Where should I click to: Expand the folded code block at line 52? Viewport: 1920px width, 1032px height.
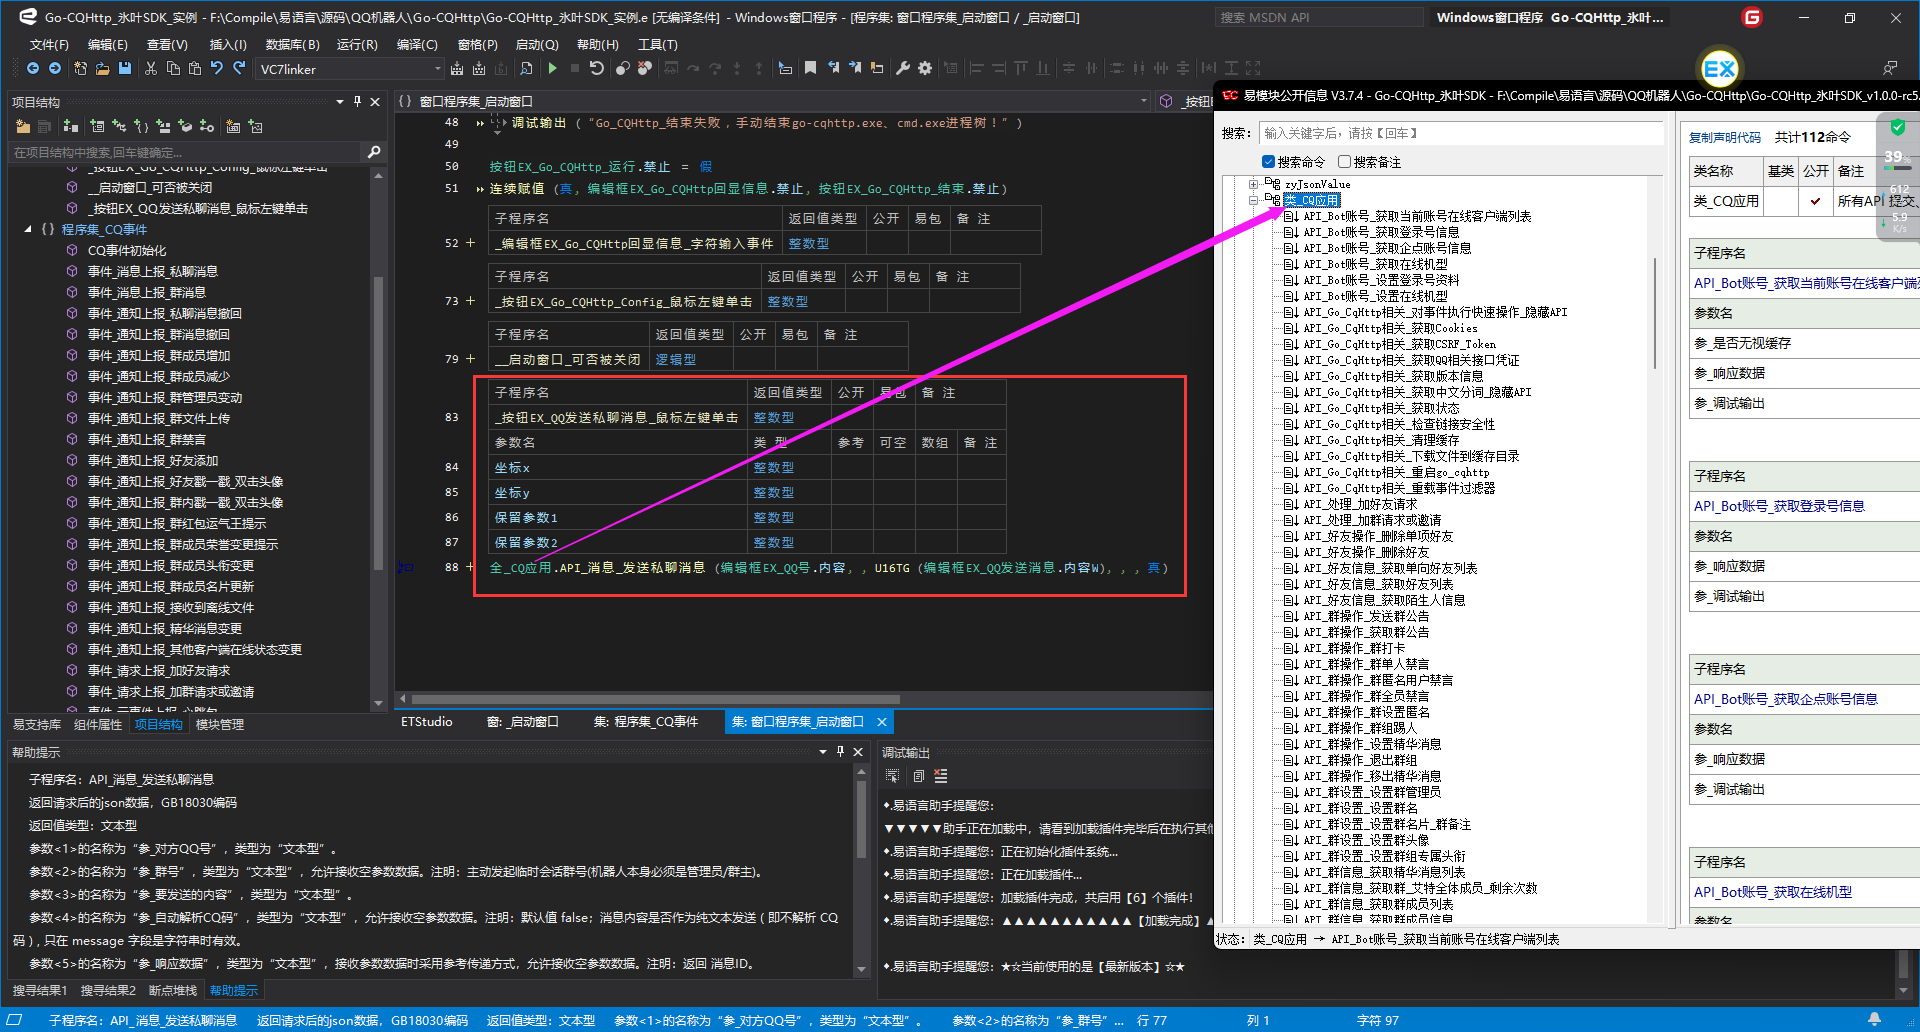coord(470,243)
